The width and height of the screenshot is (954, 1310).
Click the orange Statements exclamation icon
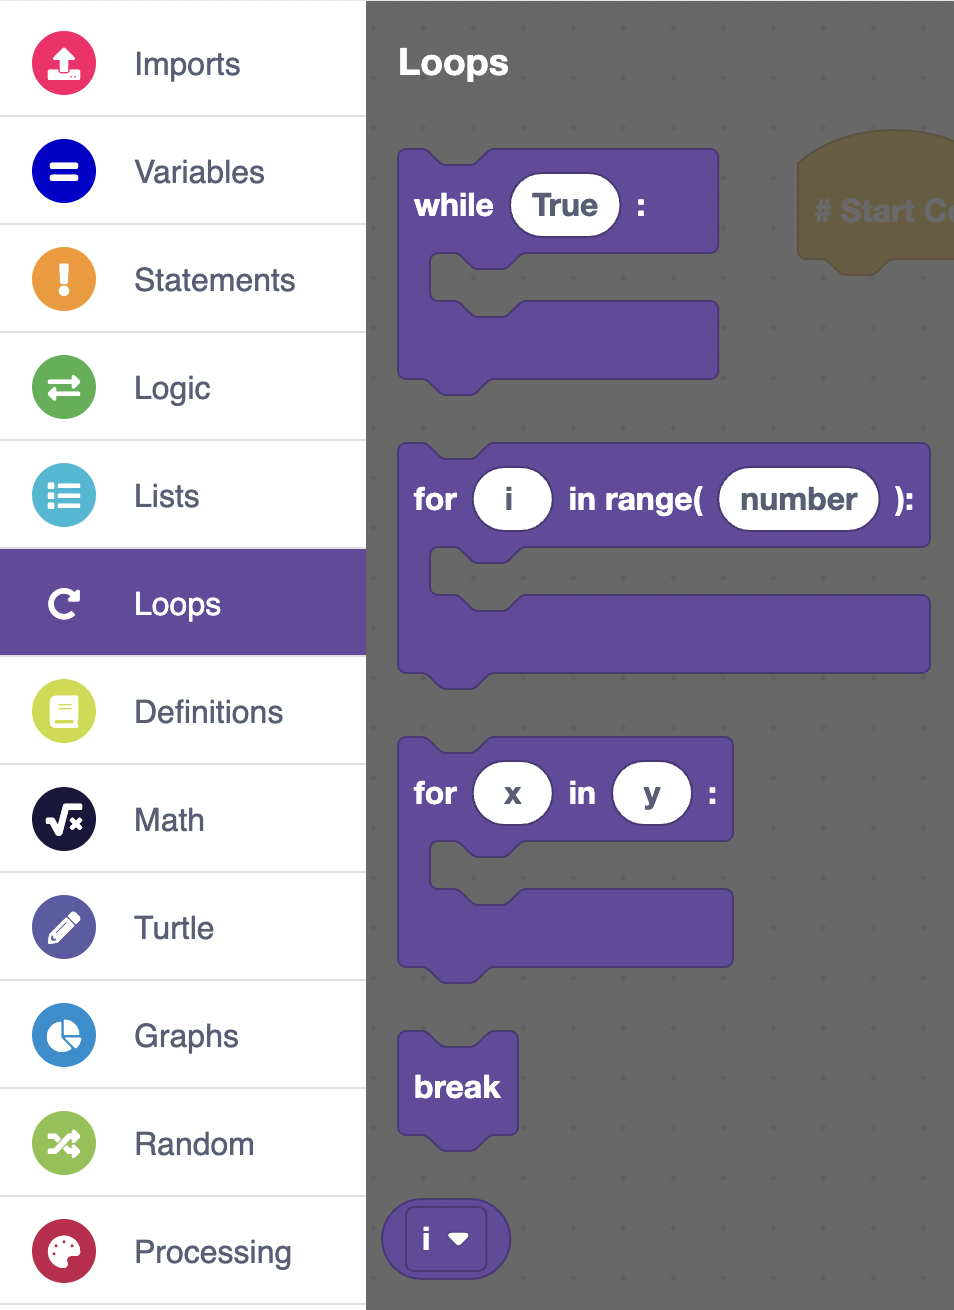click(64, 279)
